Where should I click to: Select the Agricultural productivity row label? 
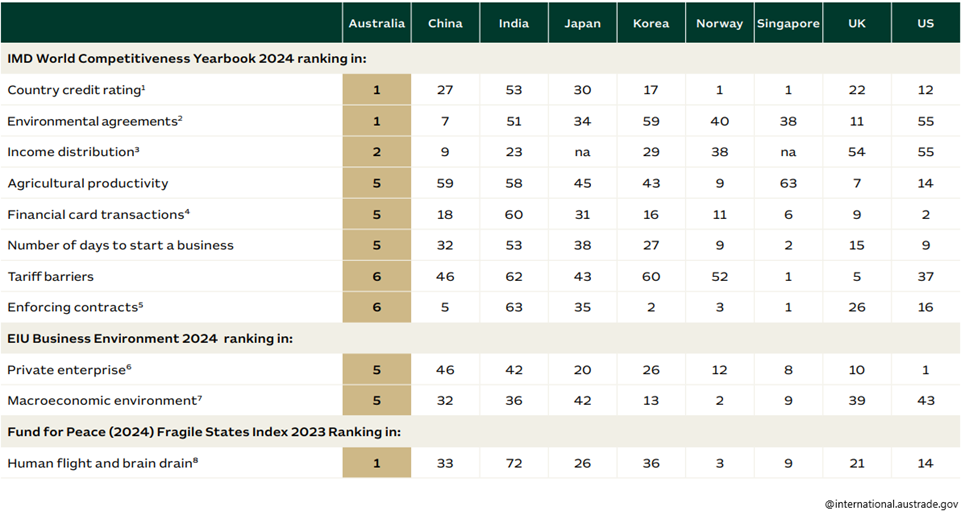click(88, 183)
